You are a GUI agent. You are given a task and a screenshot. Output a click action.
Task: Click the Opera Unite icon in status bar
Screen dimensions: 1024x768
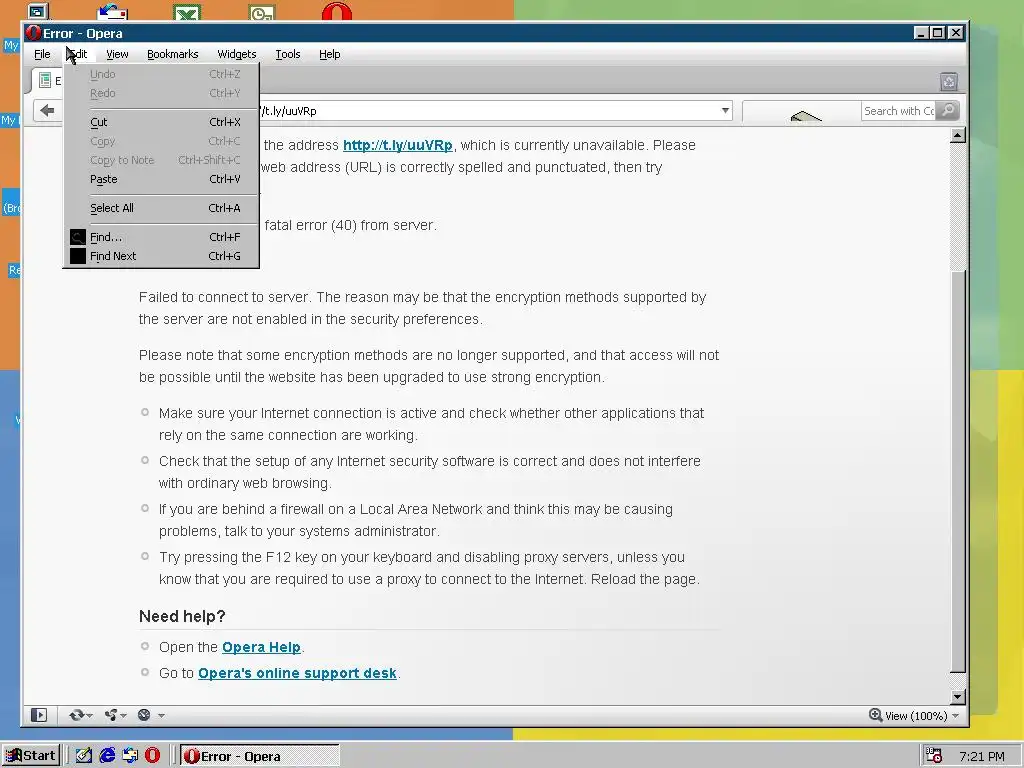pyautogui.click(x=111, y=715)
